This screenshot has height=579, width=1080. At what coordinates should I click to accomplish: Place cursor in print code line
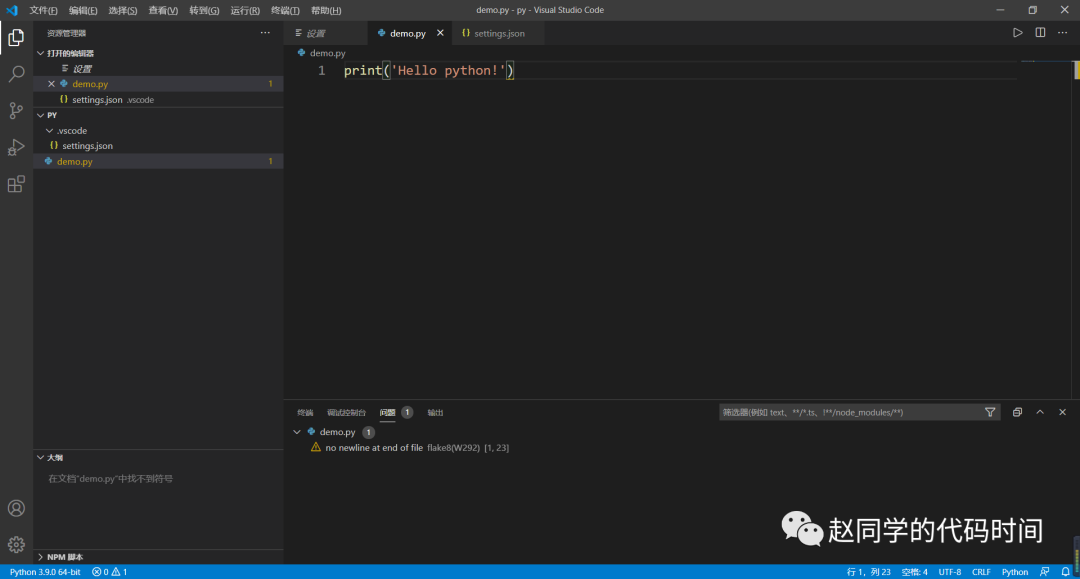click(428, 70)
